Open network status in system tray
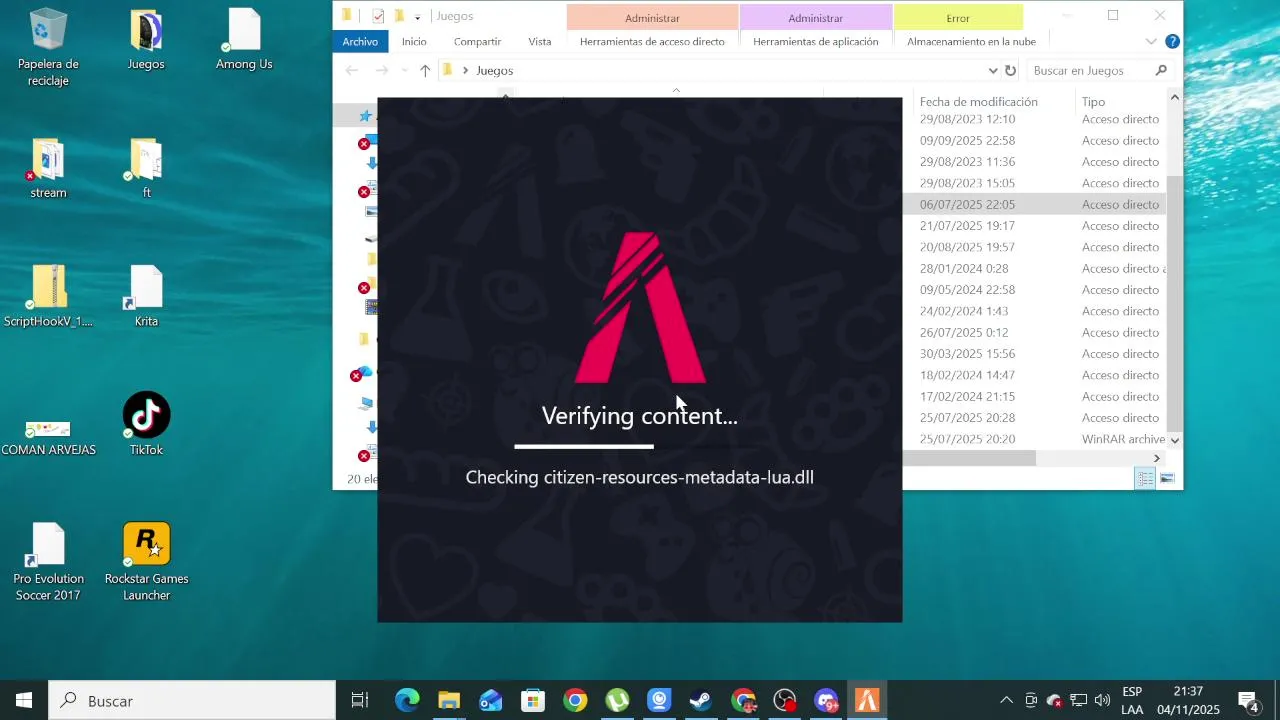This screenshot has width=1280, height=720. tap(1078, 701)
